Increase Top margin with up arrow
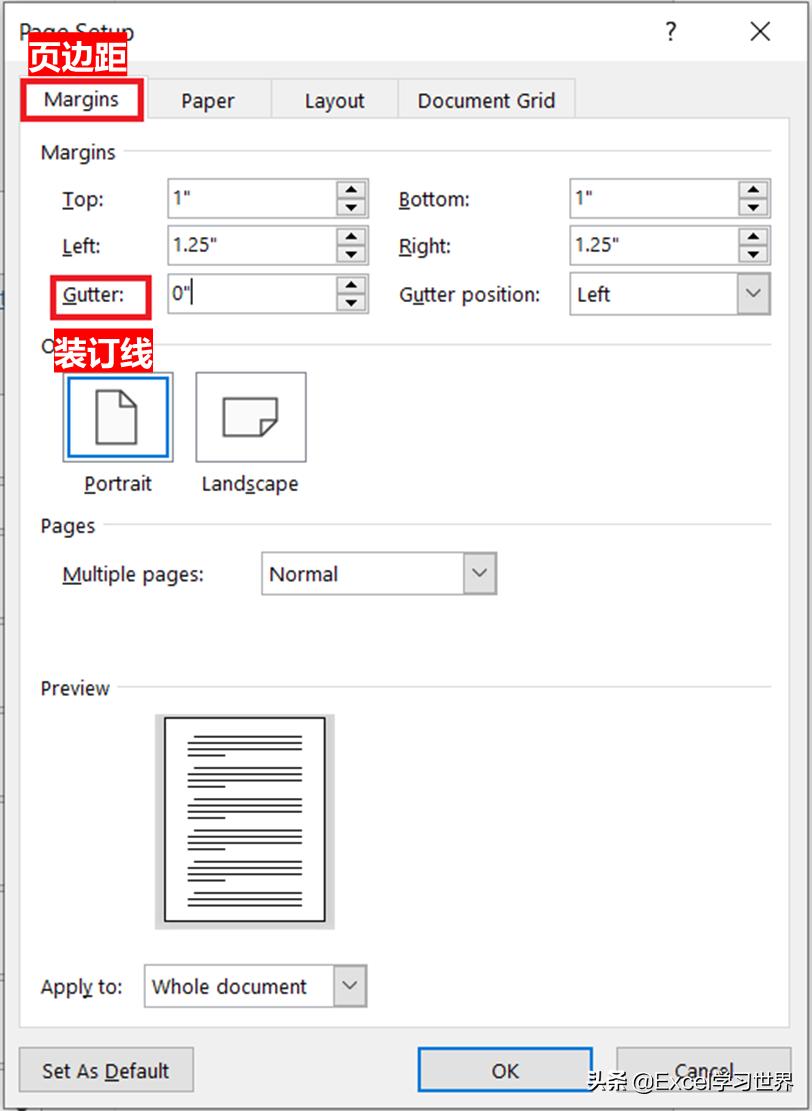 (351, 189)
